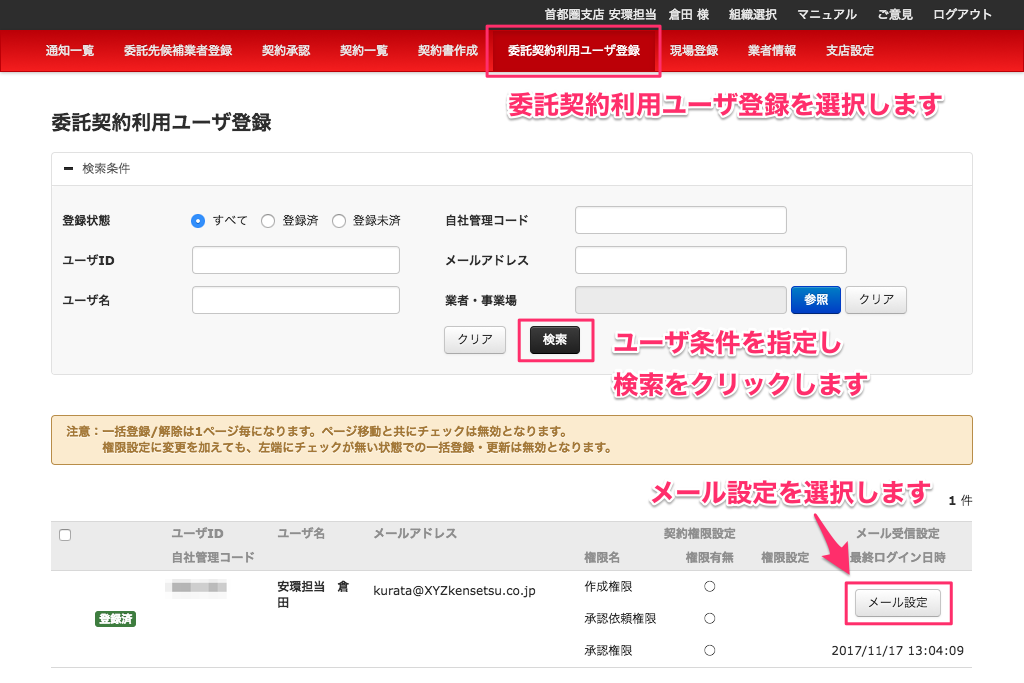Select the 登録未済 radio button
This screenshot has width=1024, height=683.
point(339,221)
